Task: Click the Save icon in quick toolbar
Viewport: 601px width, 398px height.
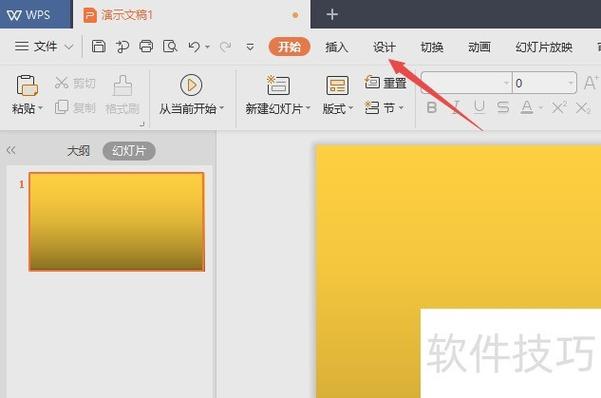Action: [99, 46]
